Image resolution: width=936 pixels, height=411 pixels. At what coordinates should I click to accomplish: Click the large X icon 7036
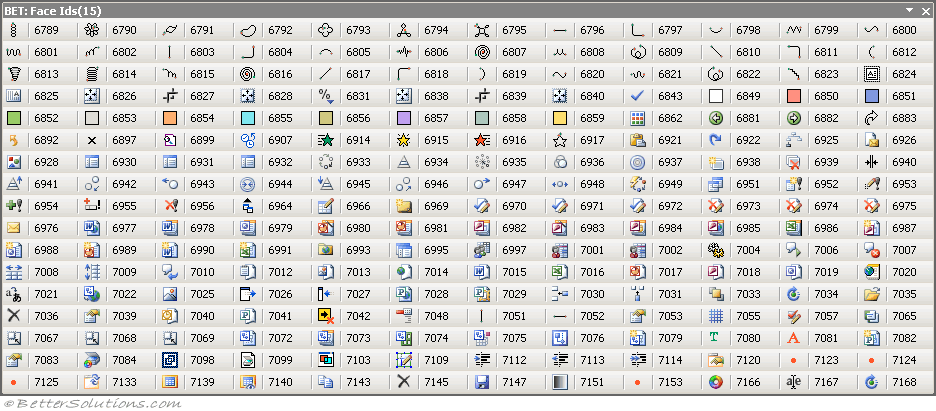[14, 316]
